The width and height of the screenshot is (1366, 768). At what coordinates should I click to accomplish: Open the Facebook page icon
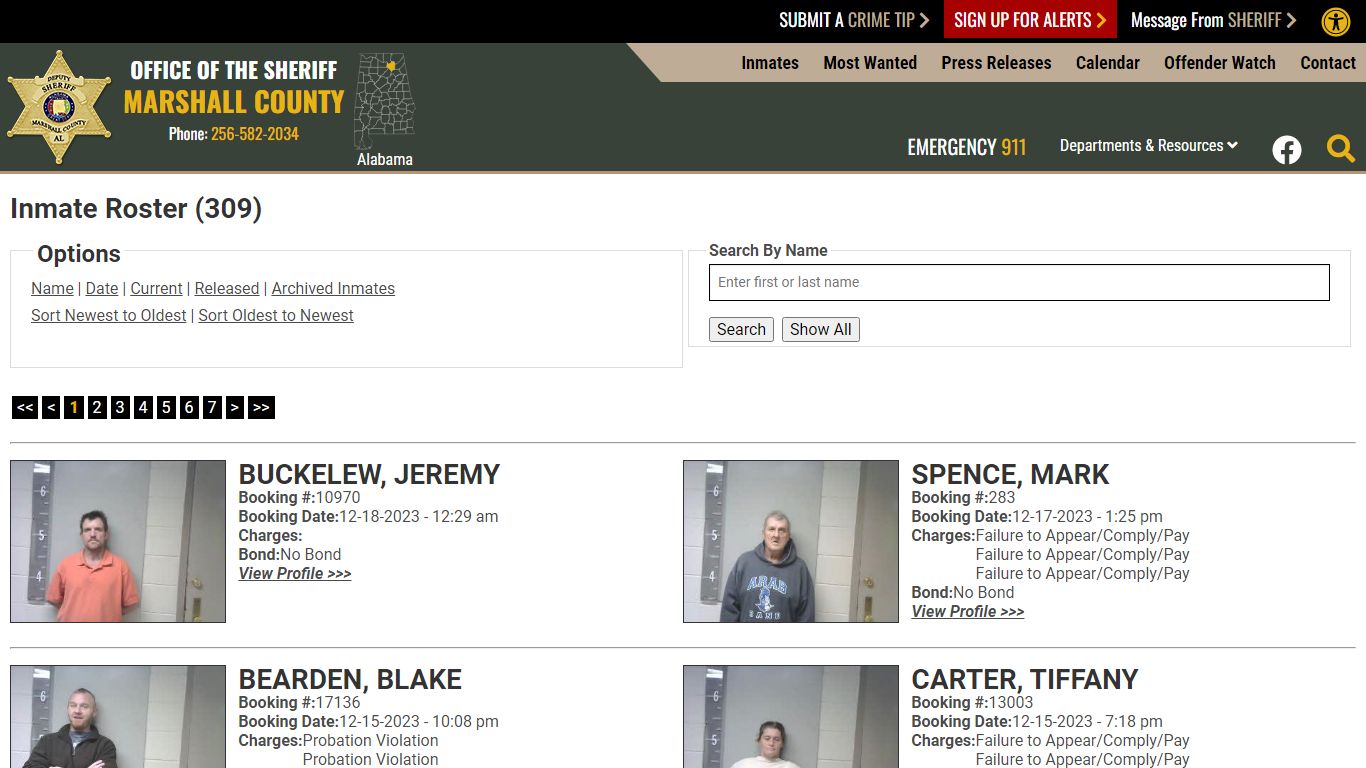click(x=1287, y=150)
